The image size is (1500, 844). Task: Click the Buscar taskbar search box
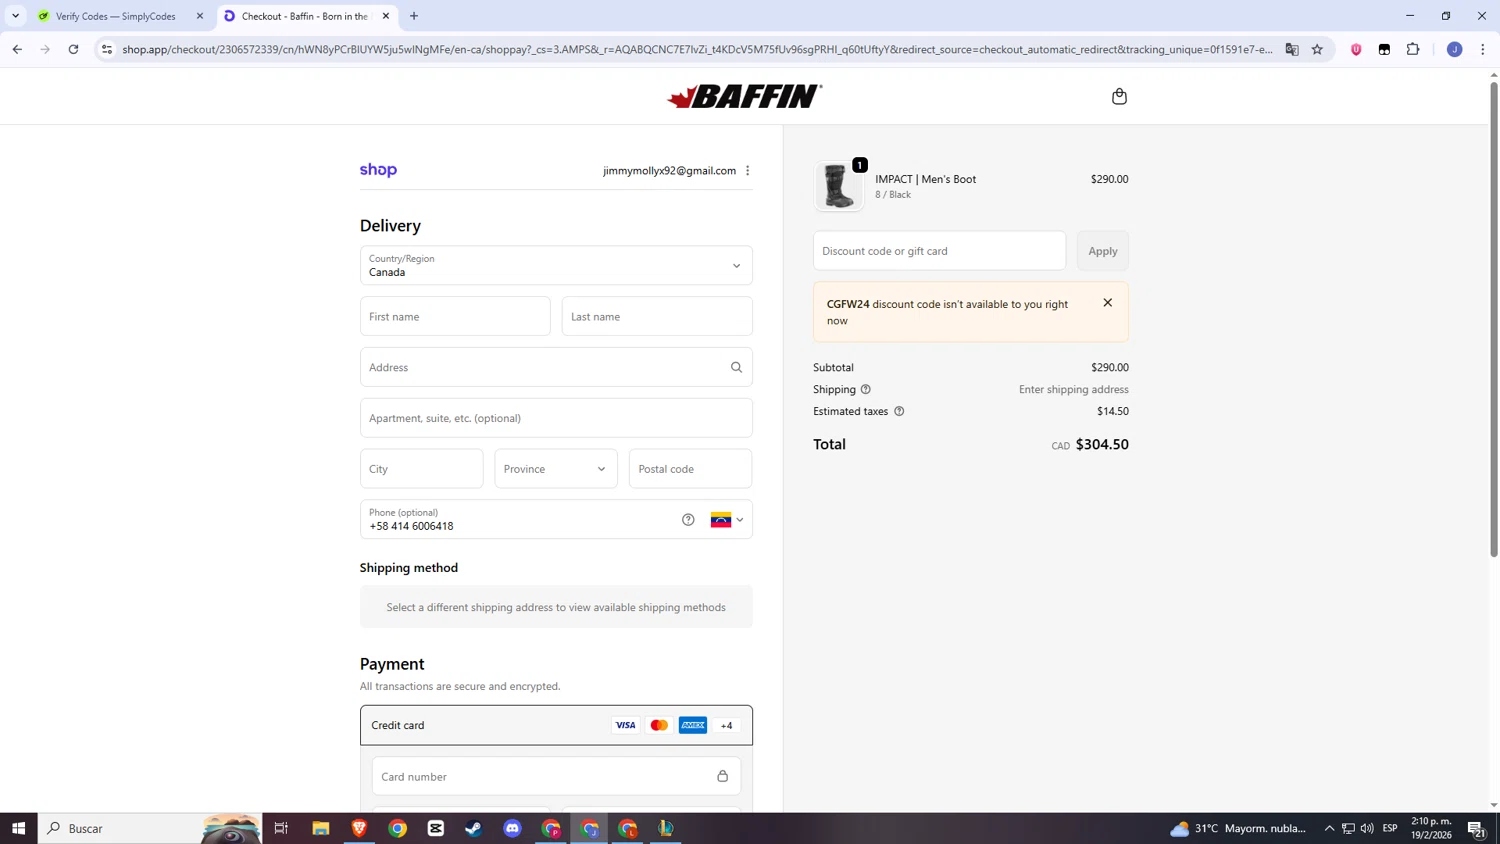[150, 828]
